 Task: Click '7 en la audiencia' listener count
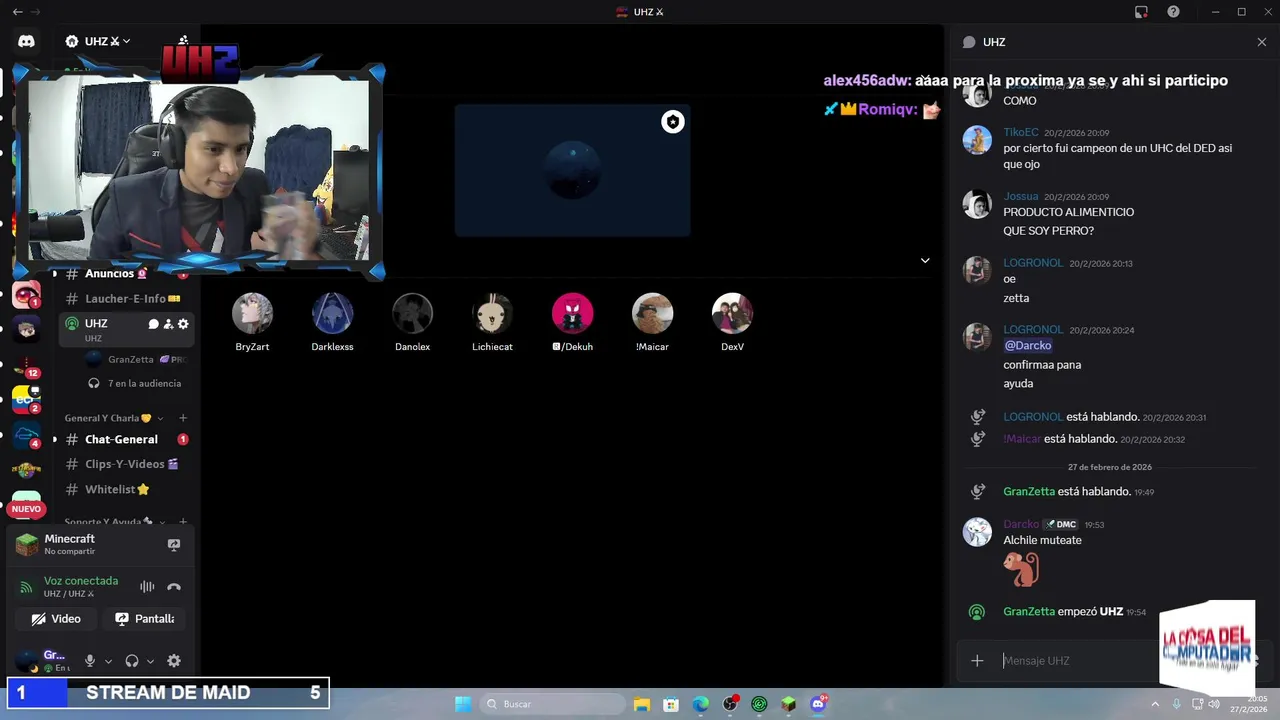coord(135,383)
